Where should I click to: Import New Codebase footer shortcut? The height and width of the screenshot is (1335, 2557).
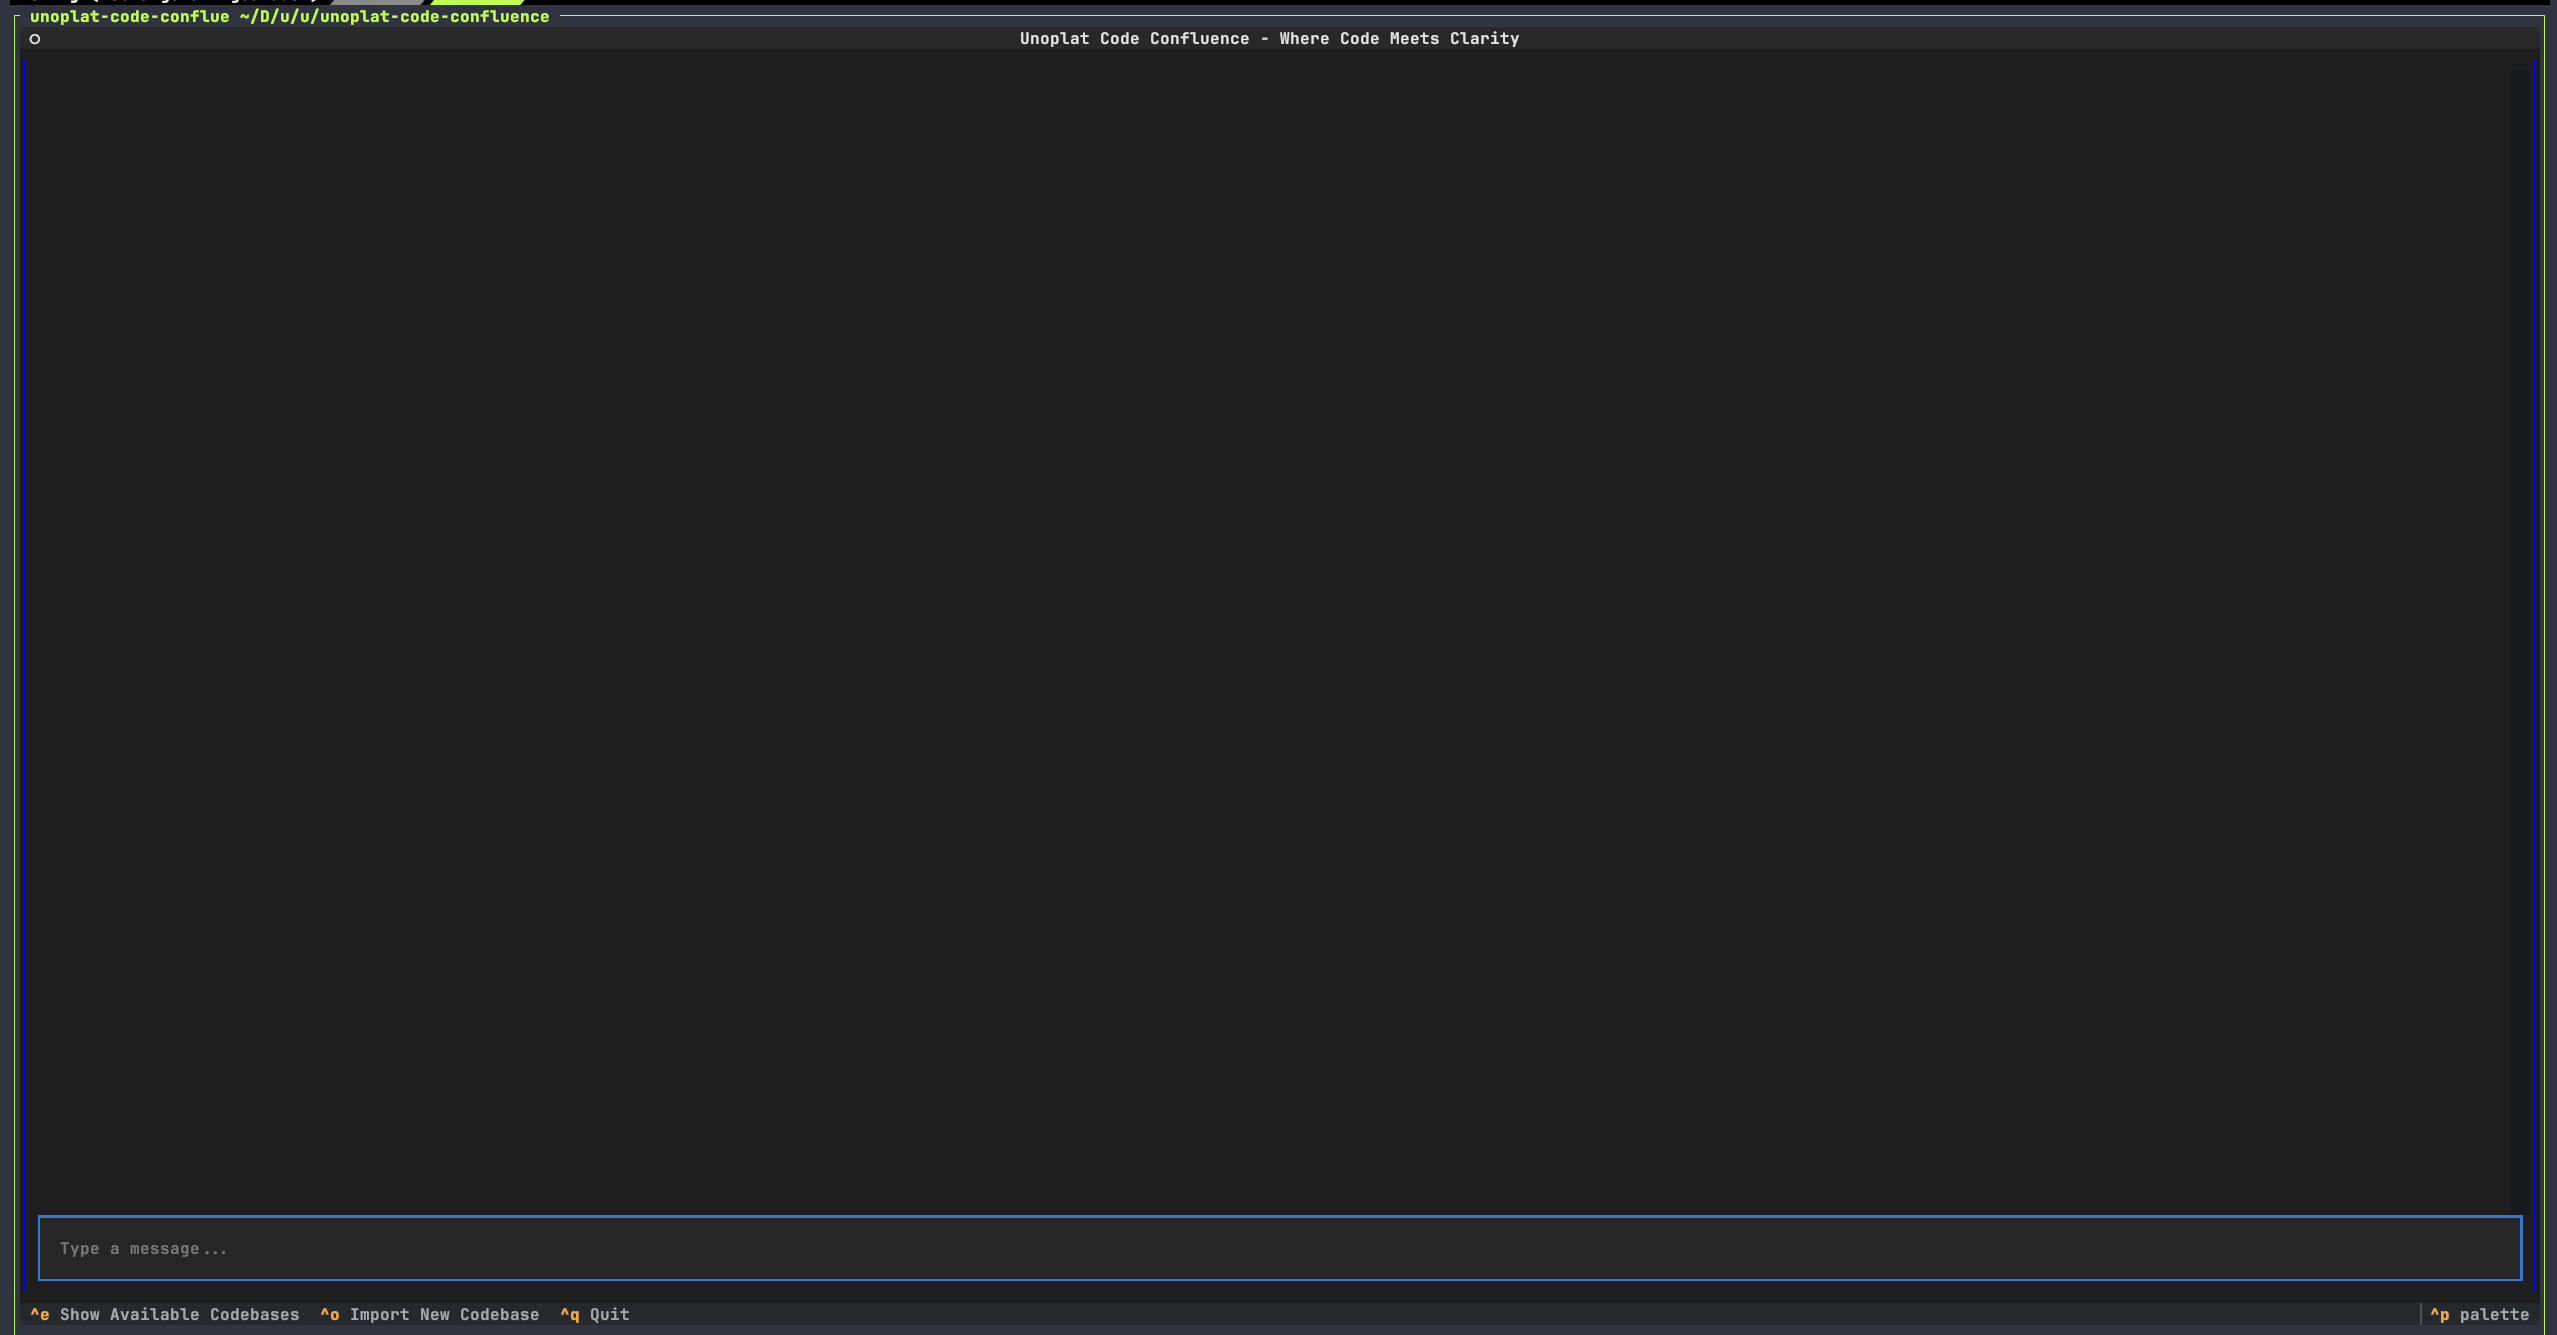[430, 1314]
